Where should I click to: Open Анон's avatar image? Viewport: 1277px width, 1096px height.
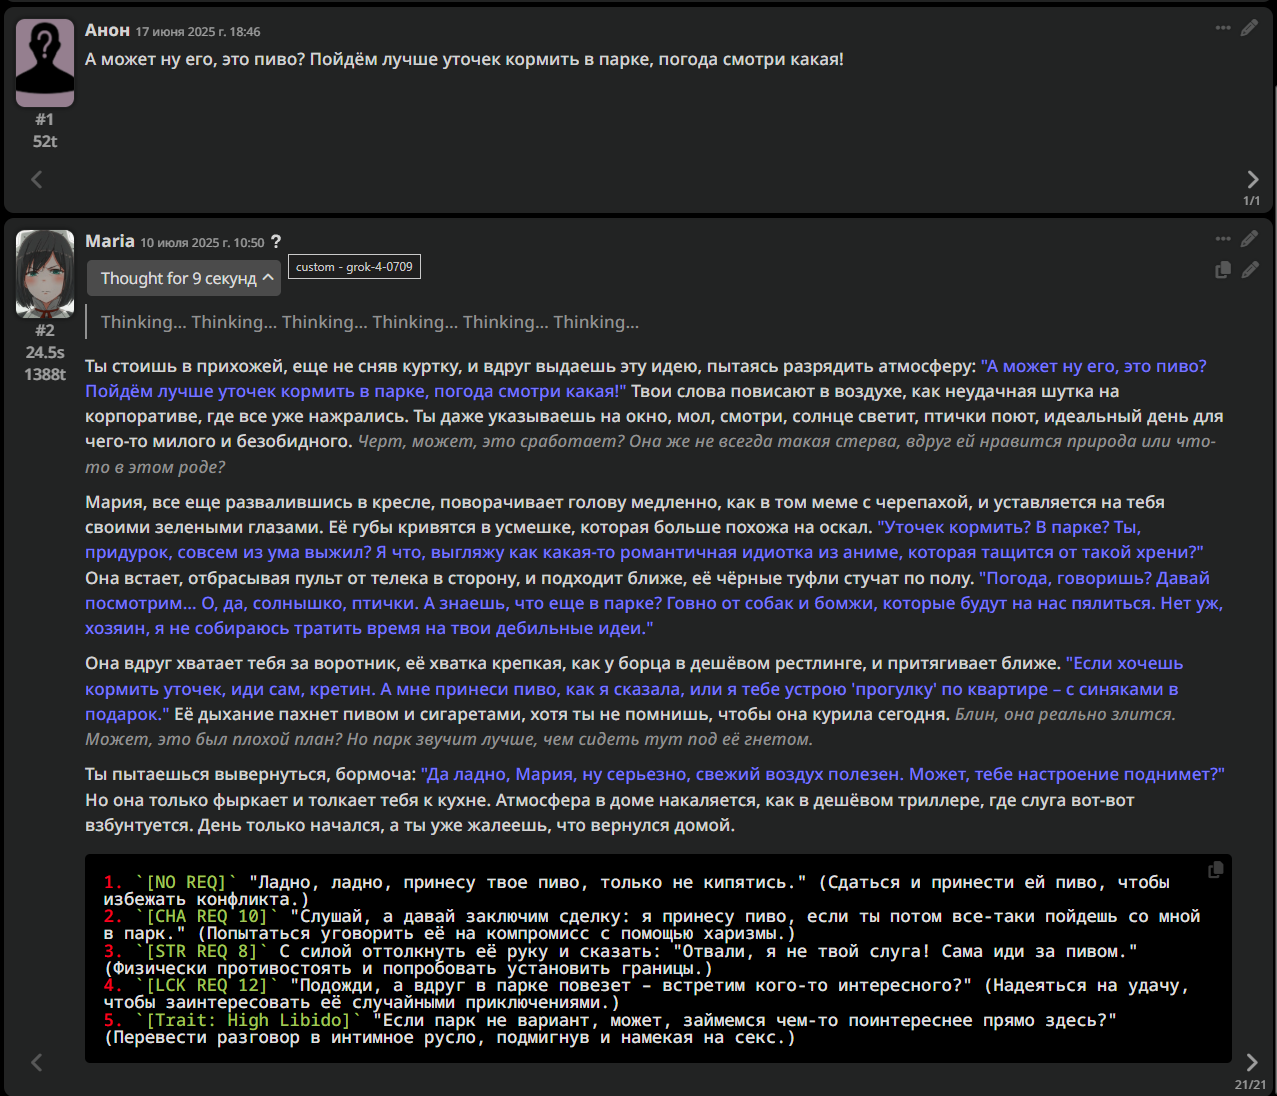[45, 63]
